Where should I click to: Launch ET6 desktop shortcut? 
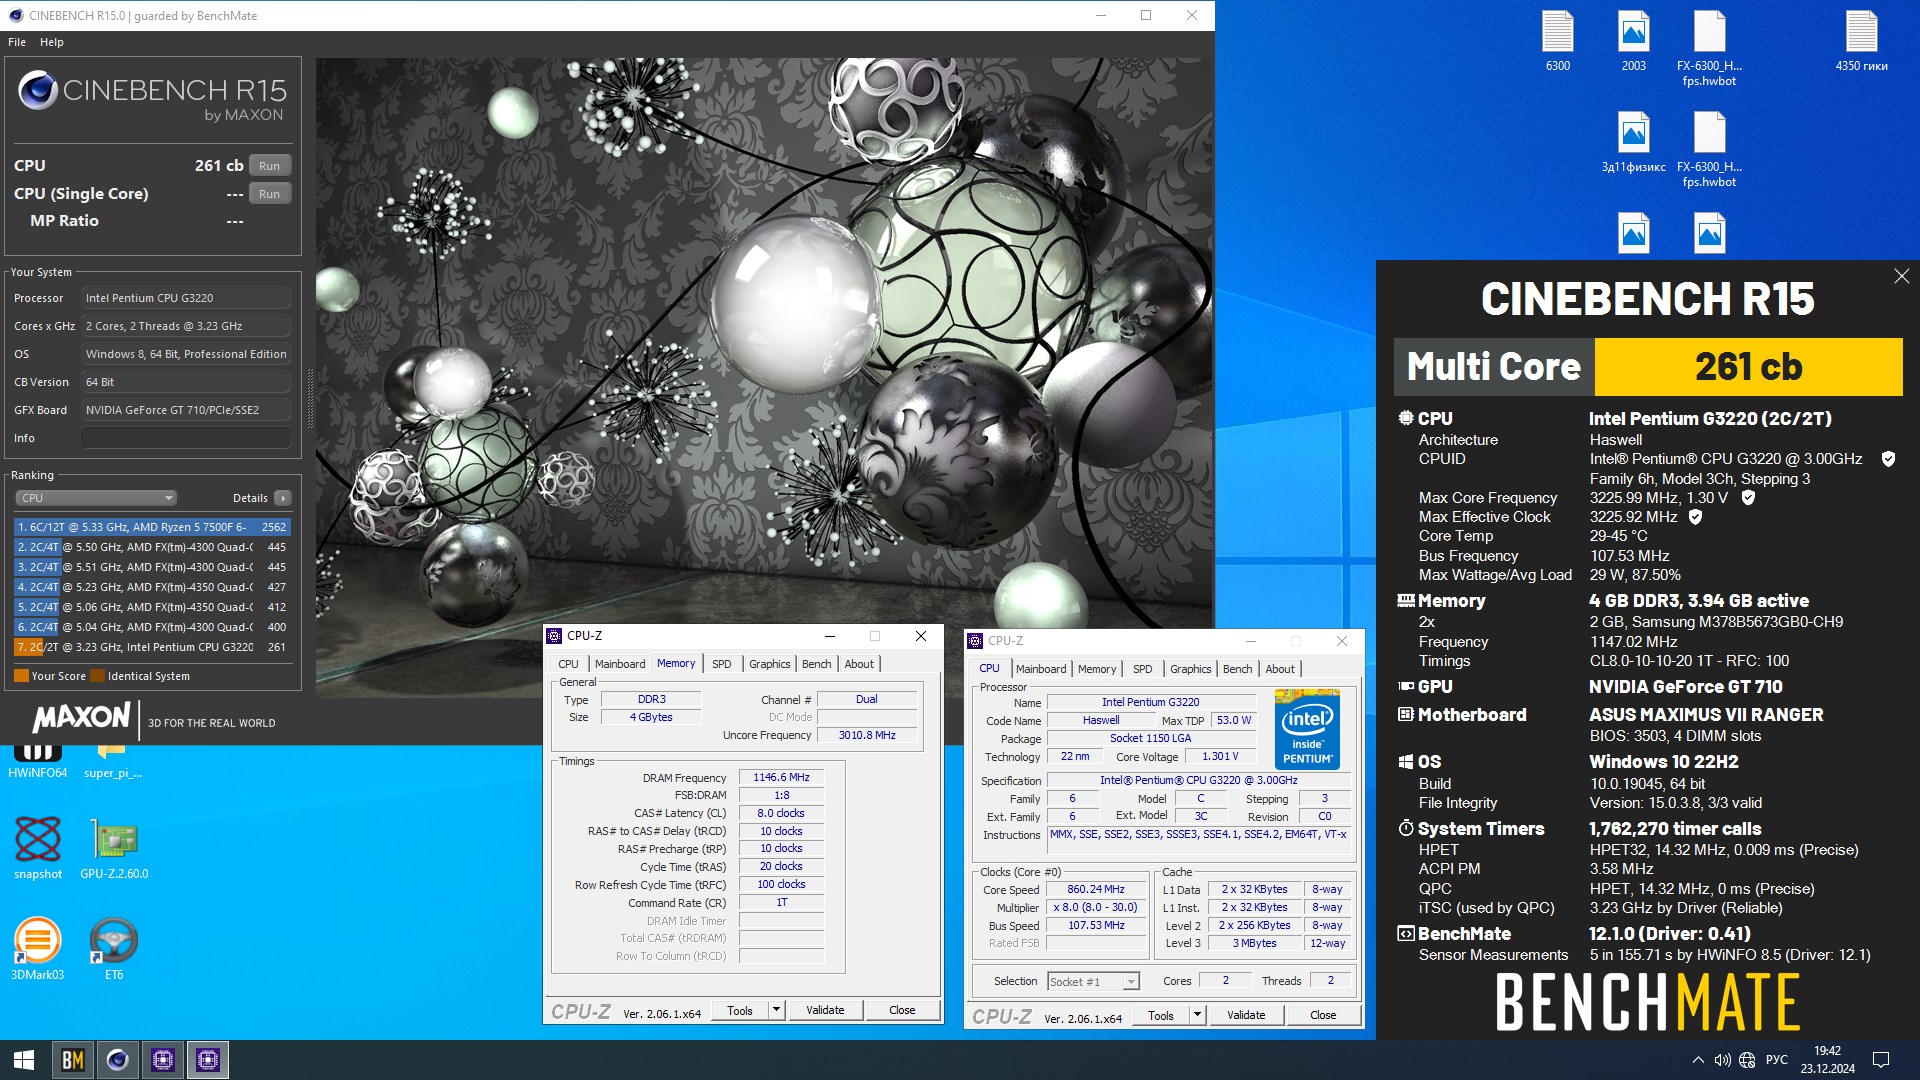[114, 949]
